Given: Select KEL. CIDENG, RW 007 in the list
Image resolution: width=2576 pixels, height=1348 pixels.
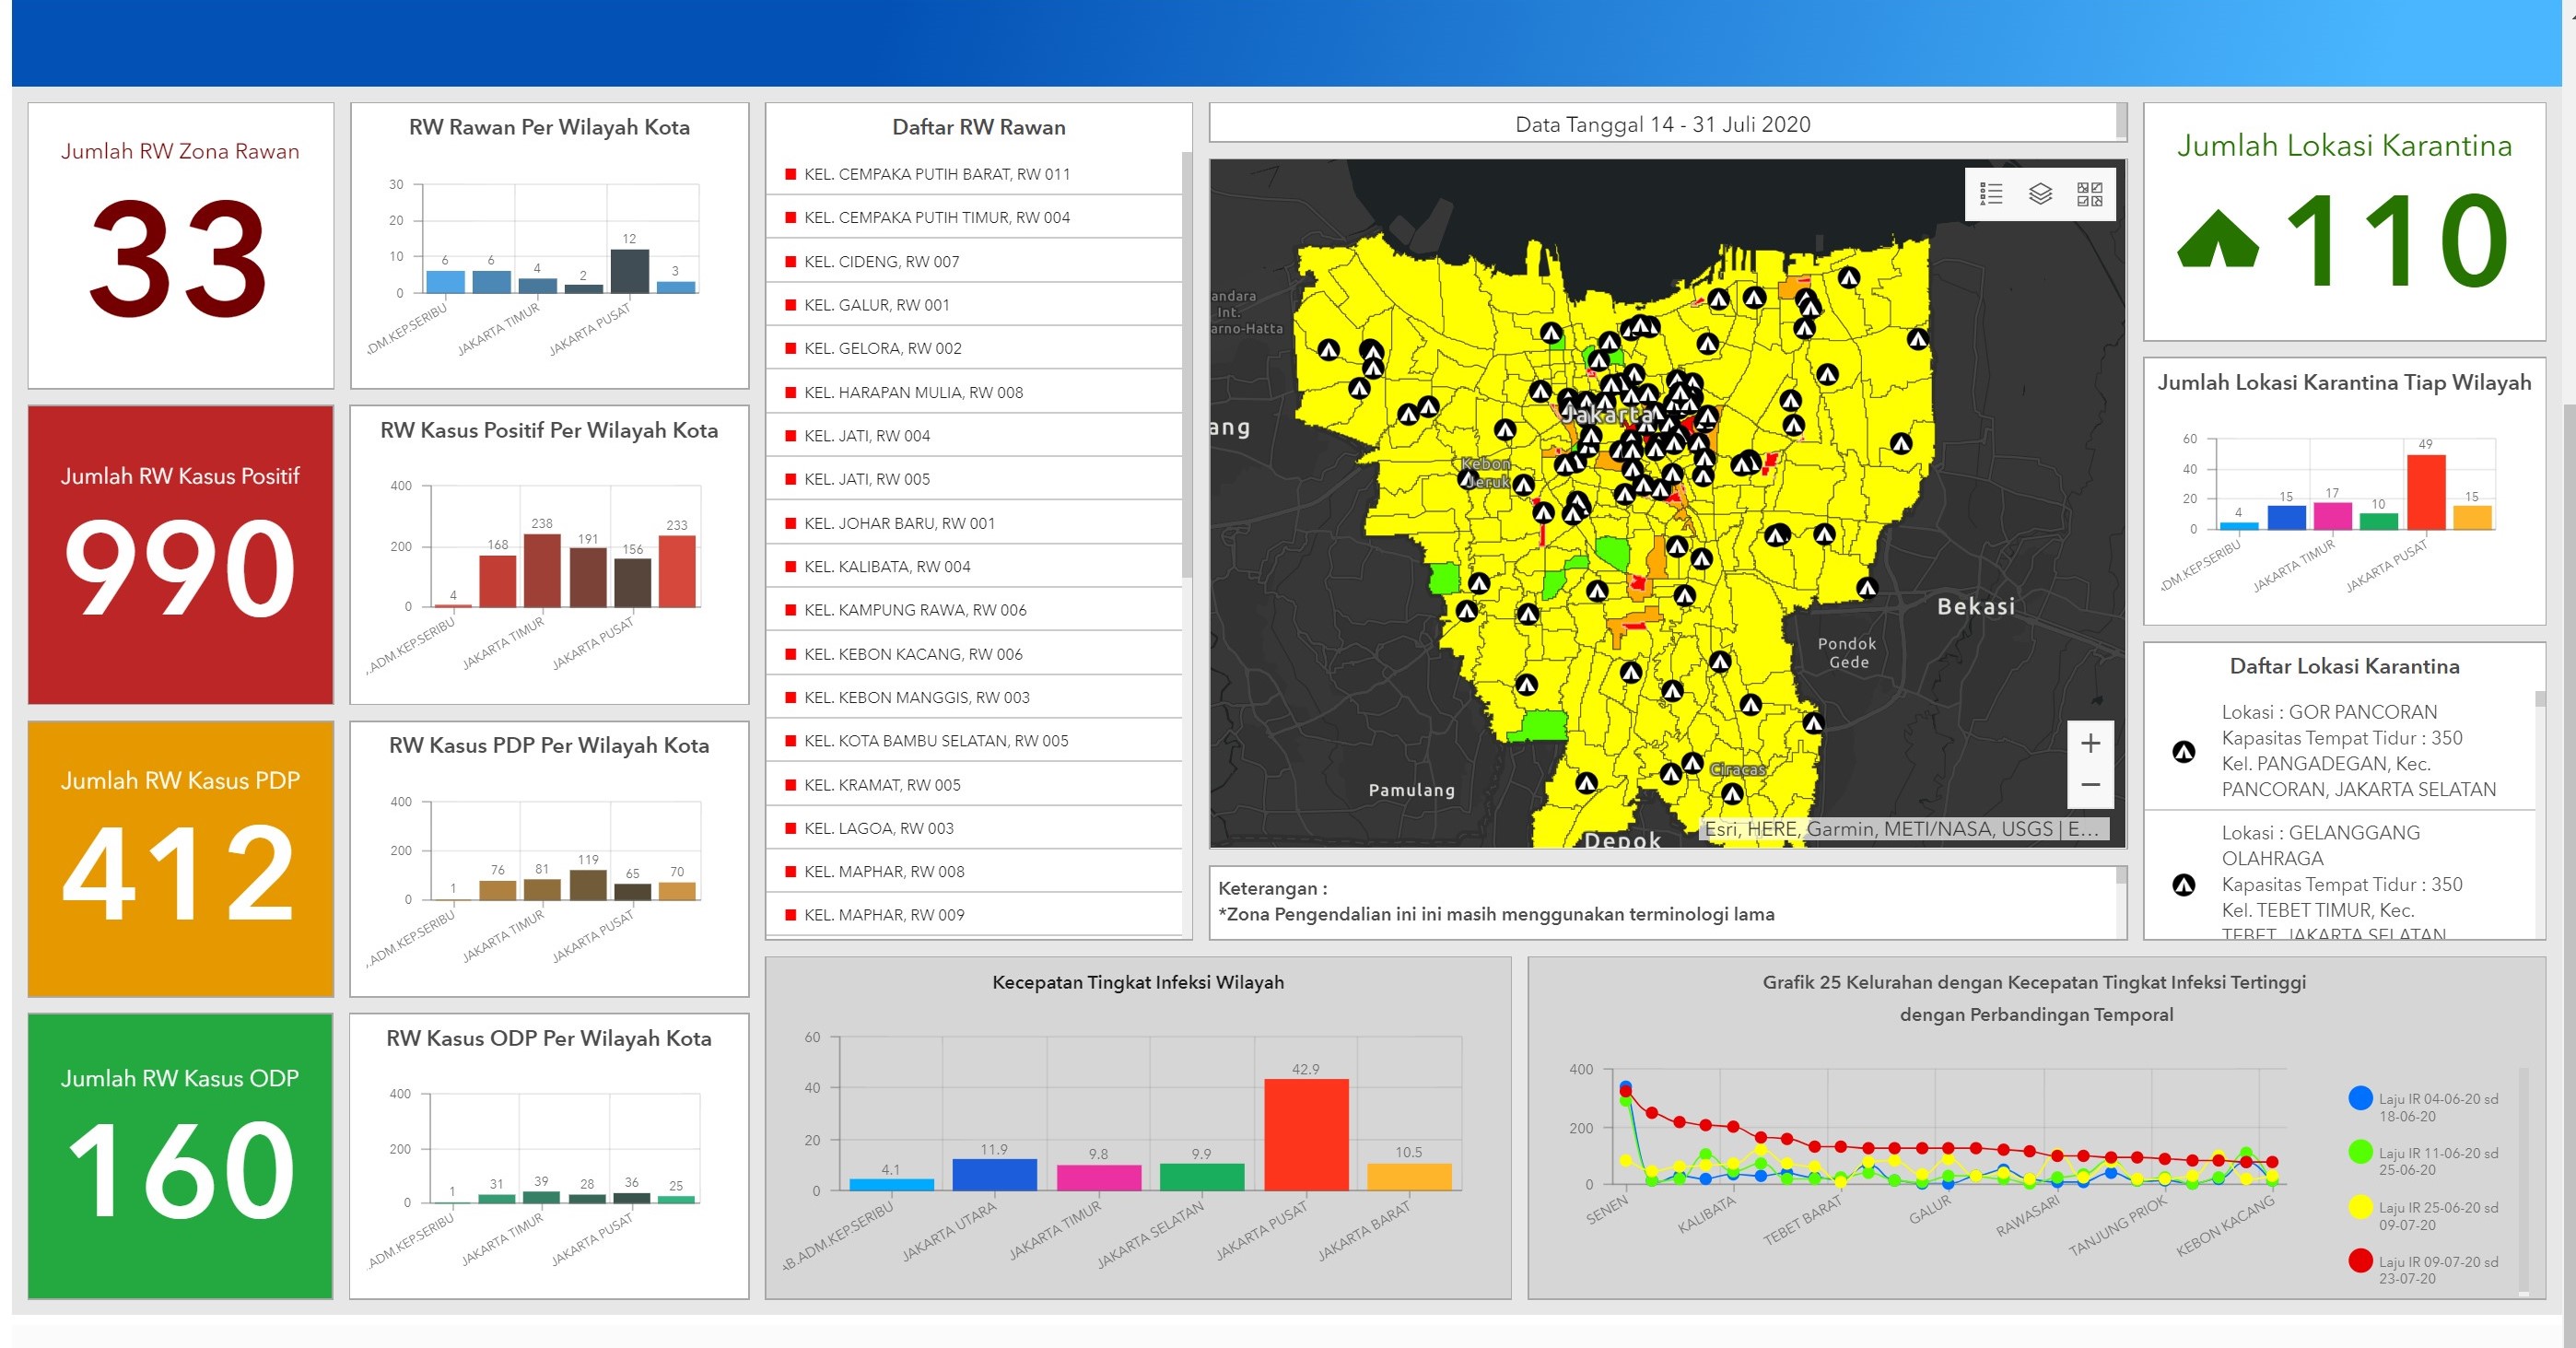Looking at the screenshot, I should (x=881, y=261).
